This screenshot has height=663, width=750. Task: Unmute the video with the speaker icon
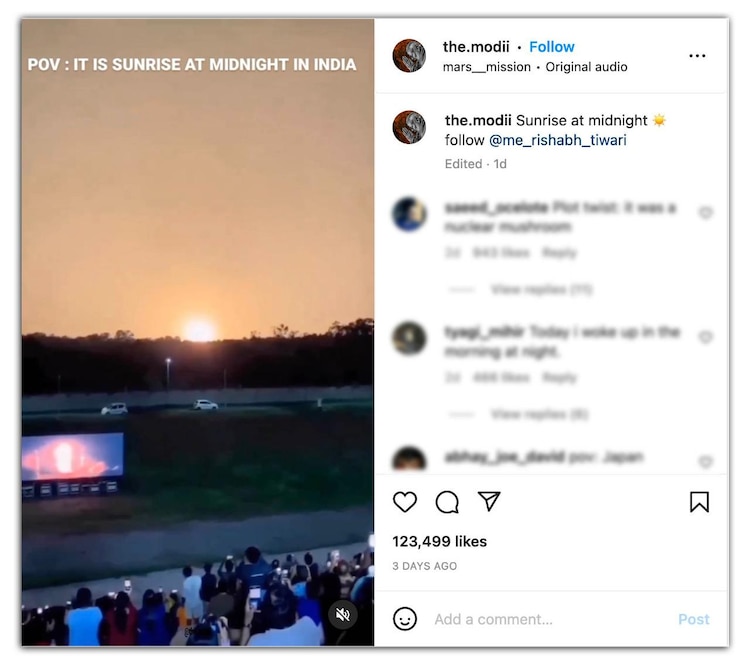coord(343,614)
